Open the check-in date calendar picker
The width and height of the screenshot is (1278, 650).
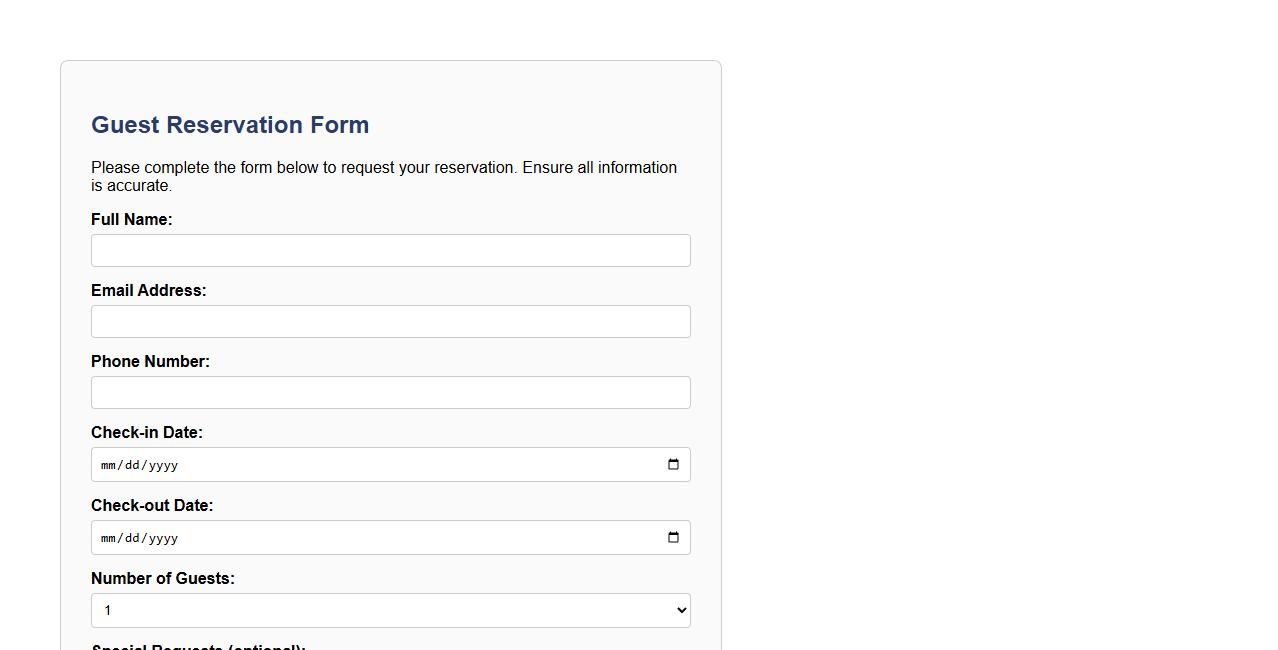[673, 463]
